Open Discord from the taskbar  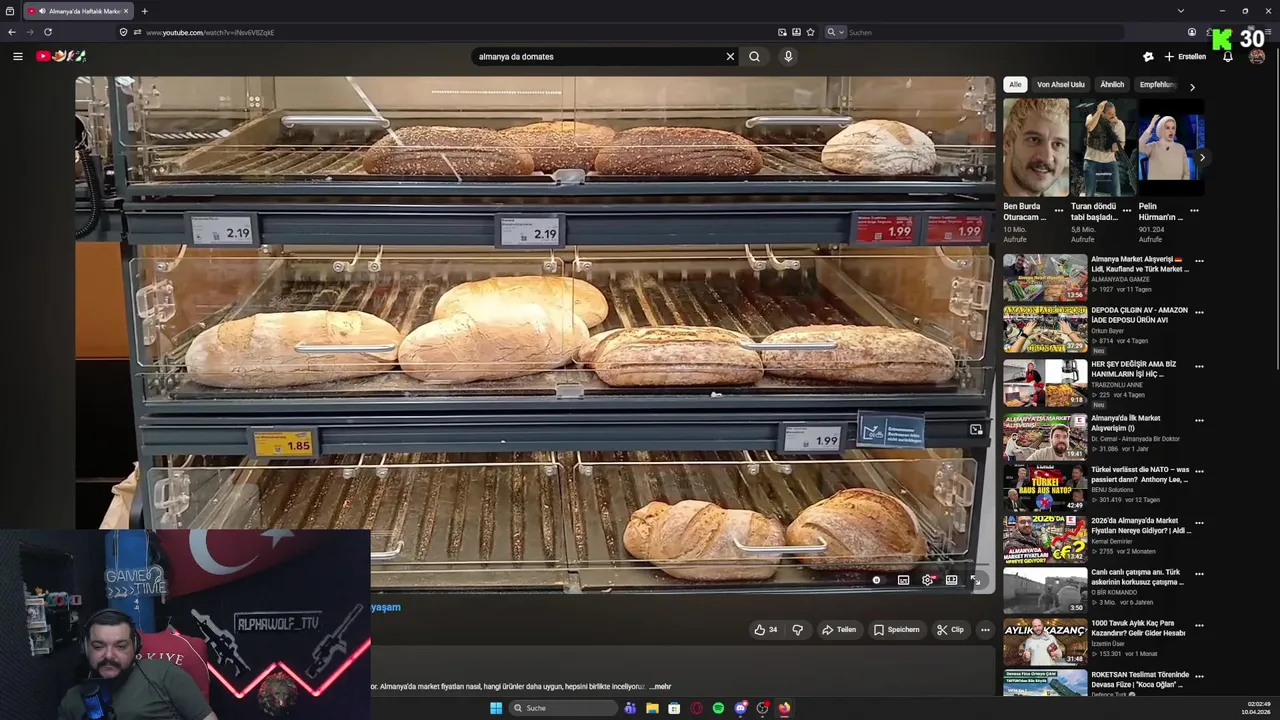[x=740, y=708]
